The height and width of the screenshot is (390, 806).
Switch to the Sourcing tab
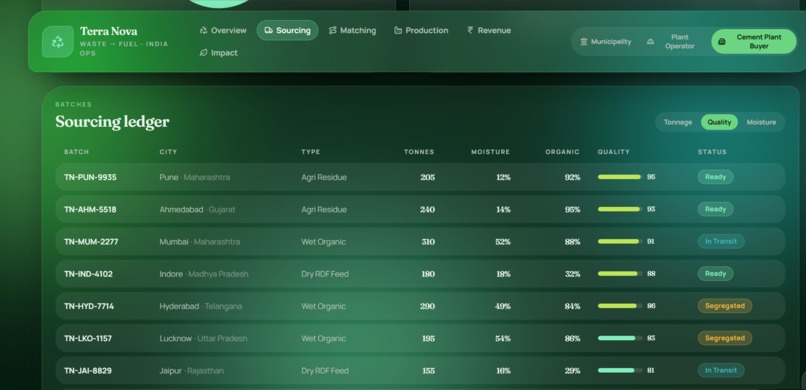[x=287, y=30]
